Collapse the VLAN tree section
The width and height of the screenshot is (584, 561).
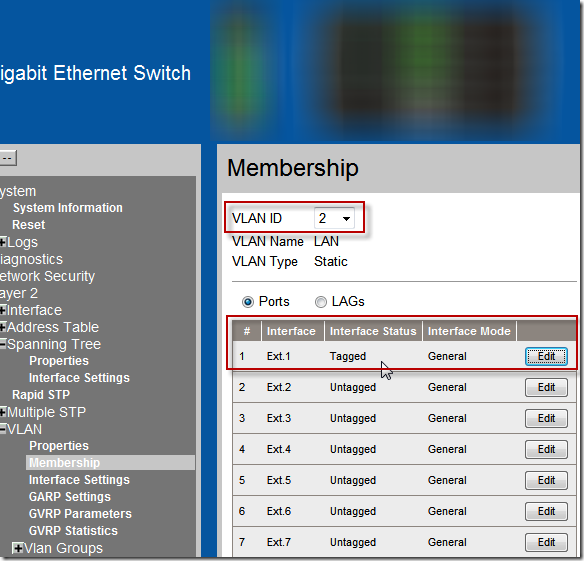[3, 429]
